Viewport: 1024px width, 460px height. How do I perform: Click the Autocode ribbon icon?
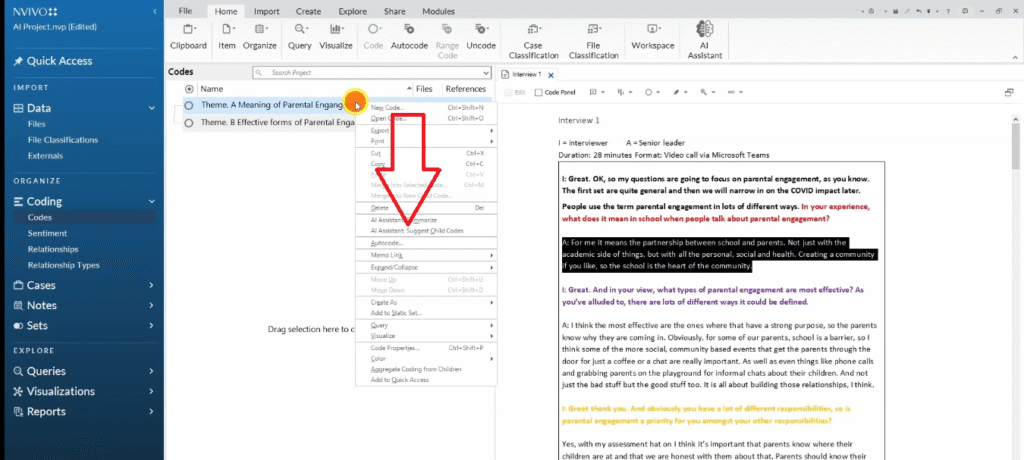click(x=409, y=35)
